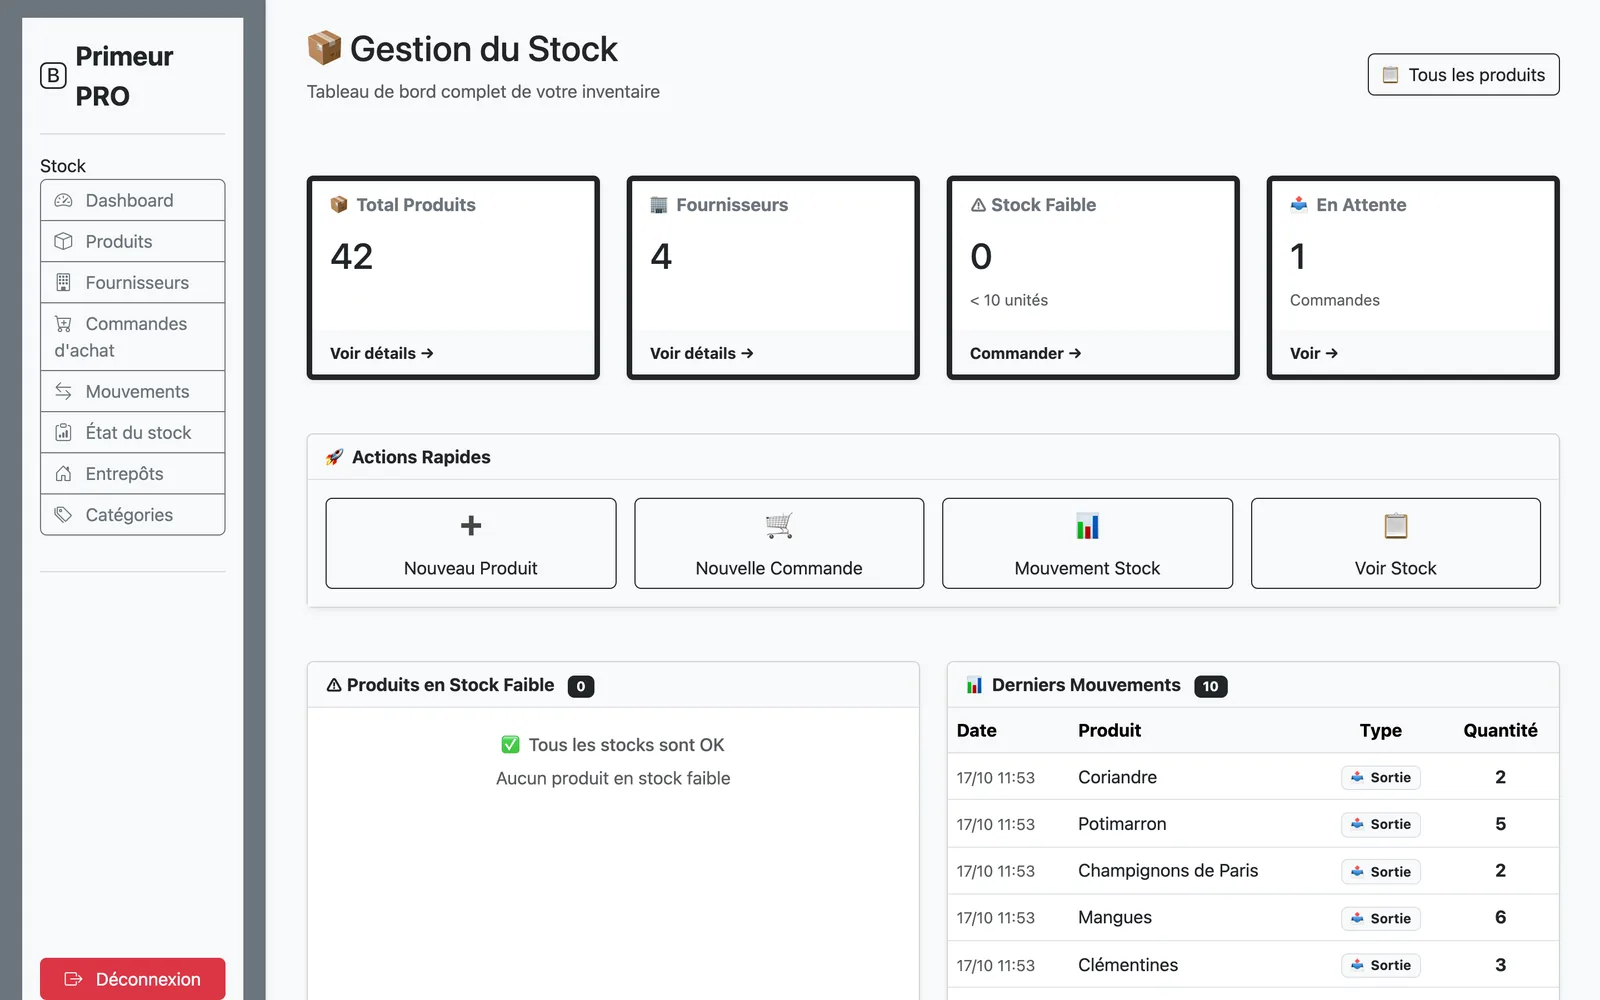Open État du stock menu entry
Image resolution: width=1600 pixels, height=1000 pixels.
coord(133,432)
